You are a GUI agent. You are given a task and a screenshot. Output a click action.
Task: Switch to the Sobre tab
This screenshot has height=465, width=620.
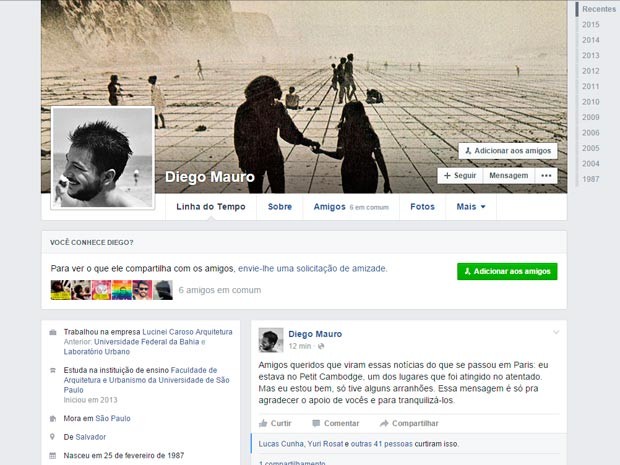coord(280,207)
